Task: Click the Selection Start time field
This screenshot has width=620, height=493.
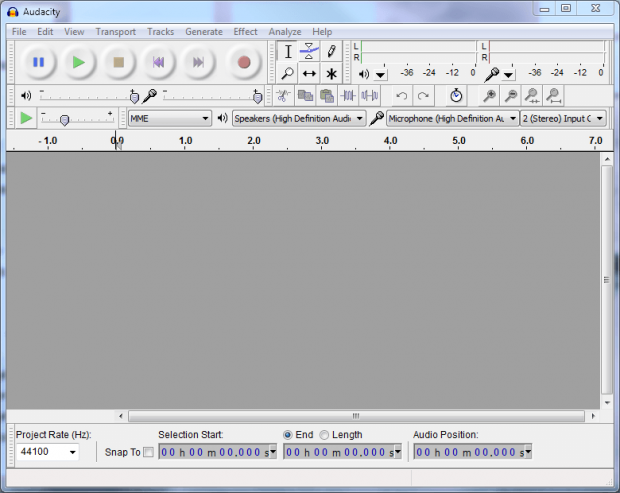Action: 217,452
